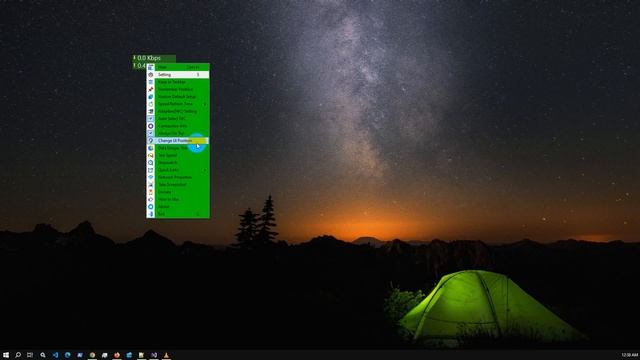The height and width of the screenshot is (360, 640).
Task: Expand the Quick Exec submenu
Action: pyautogui.click(x=178, y=170)
